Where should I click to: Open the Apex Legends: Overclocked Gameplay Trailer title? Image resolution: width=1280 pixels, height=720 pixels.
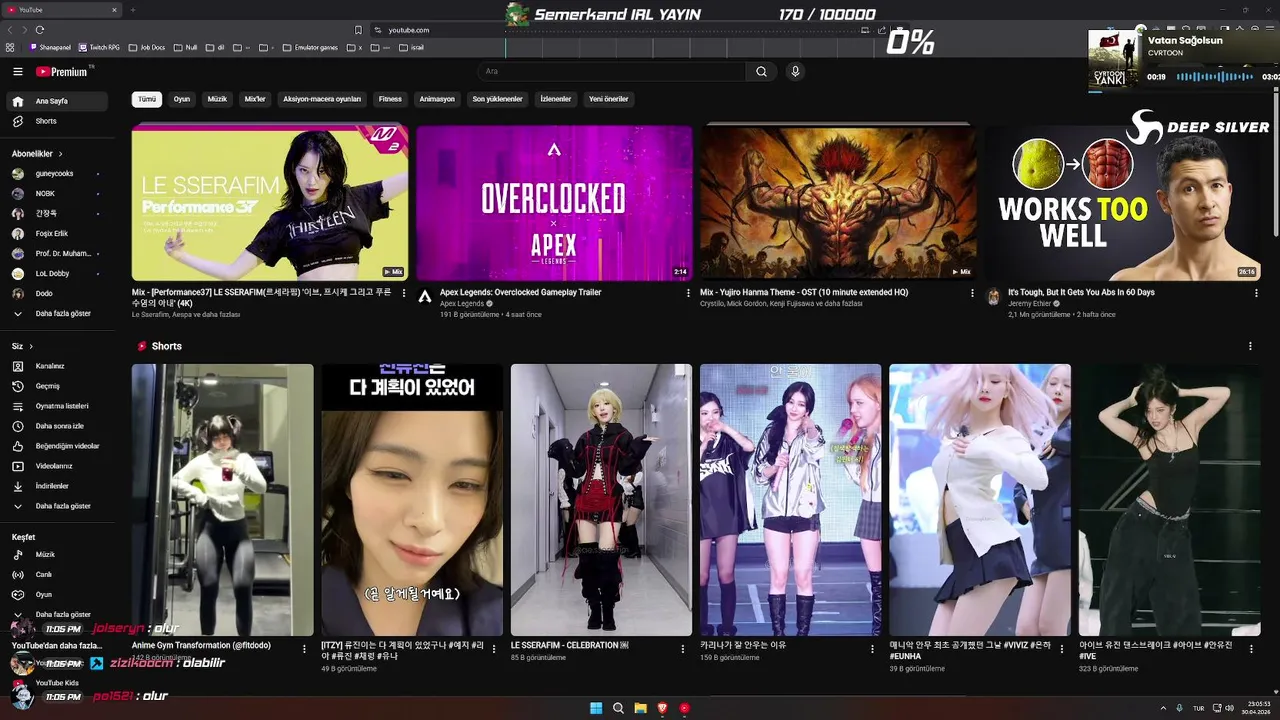pyautogui.click(x=520, y=292)
